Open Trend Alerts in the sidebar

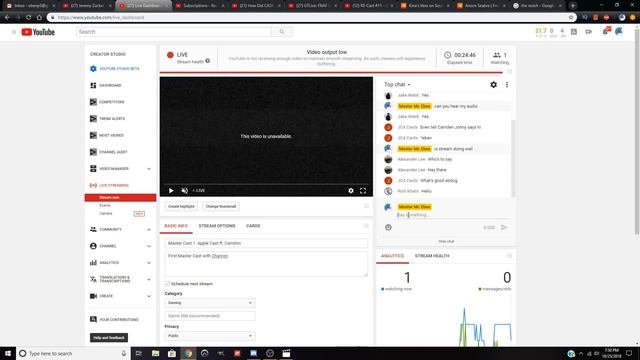click(x=108, y=118)
